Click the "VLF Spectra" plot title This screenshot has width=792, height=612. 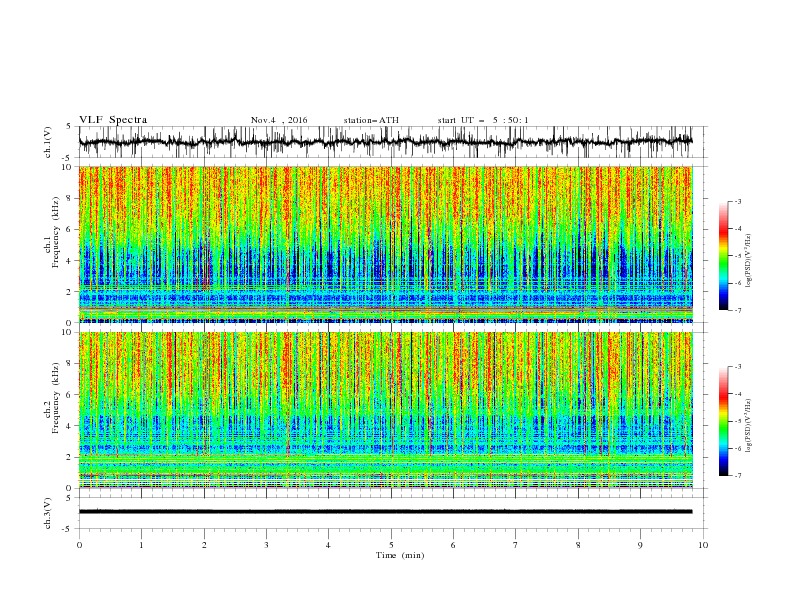point(113,120)
